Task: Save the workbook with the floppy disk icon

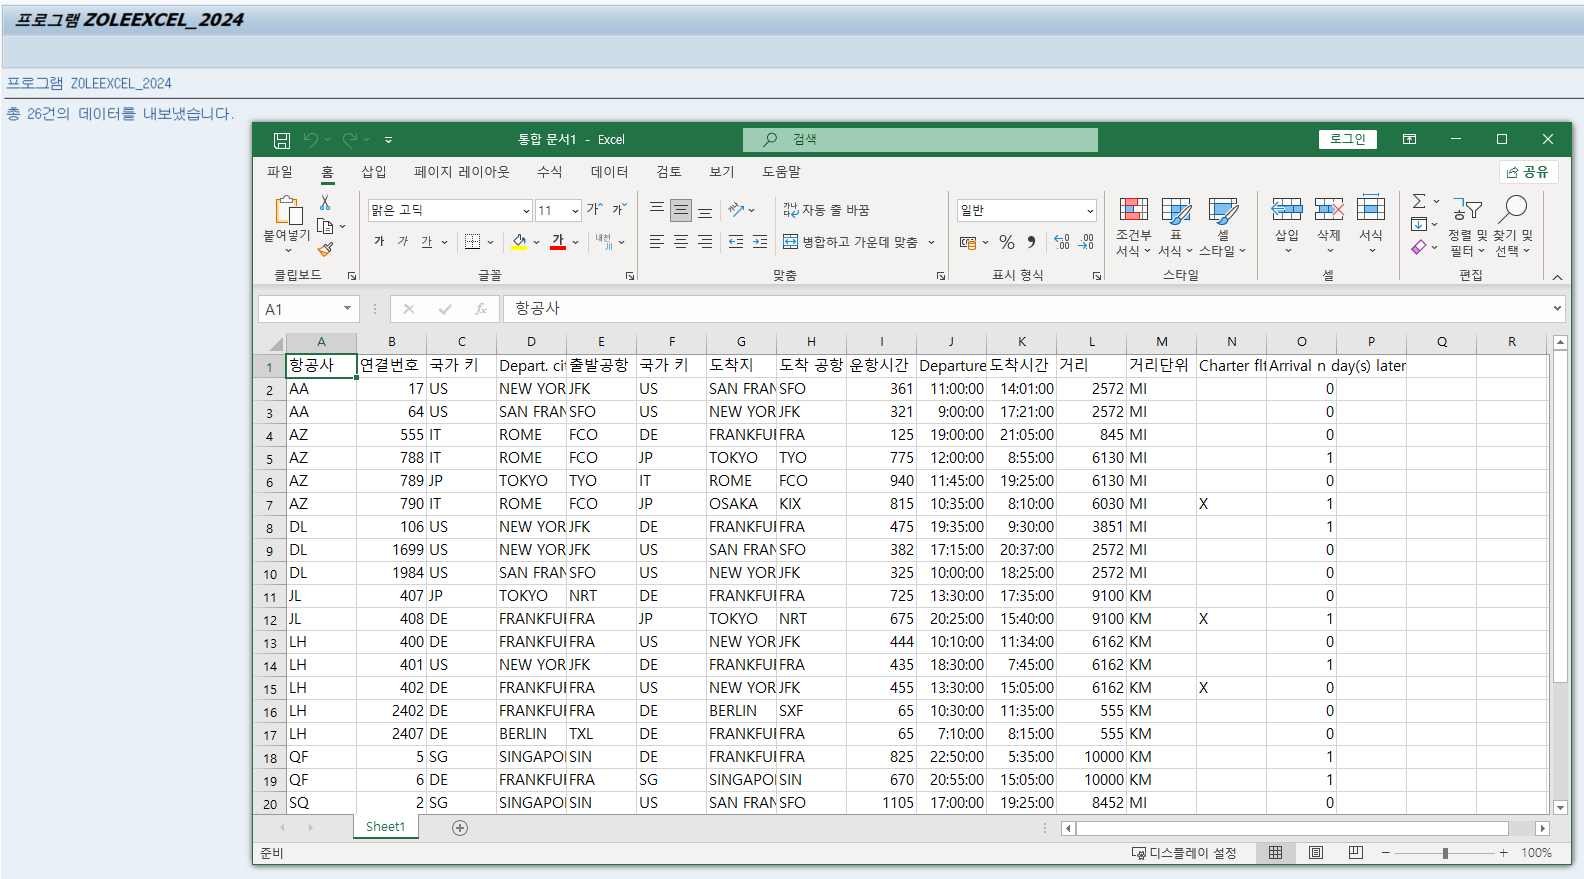Action: (x=282, y=140)
